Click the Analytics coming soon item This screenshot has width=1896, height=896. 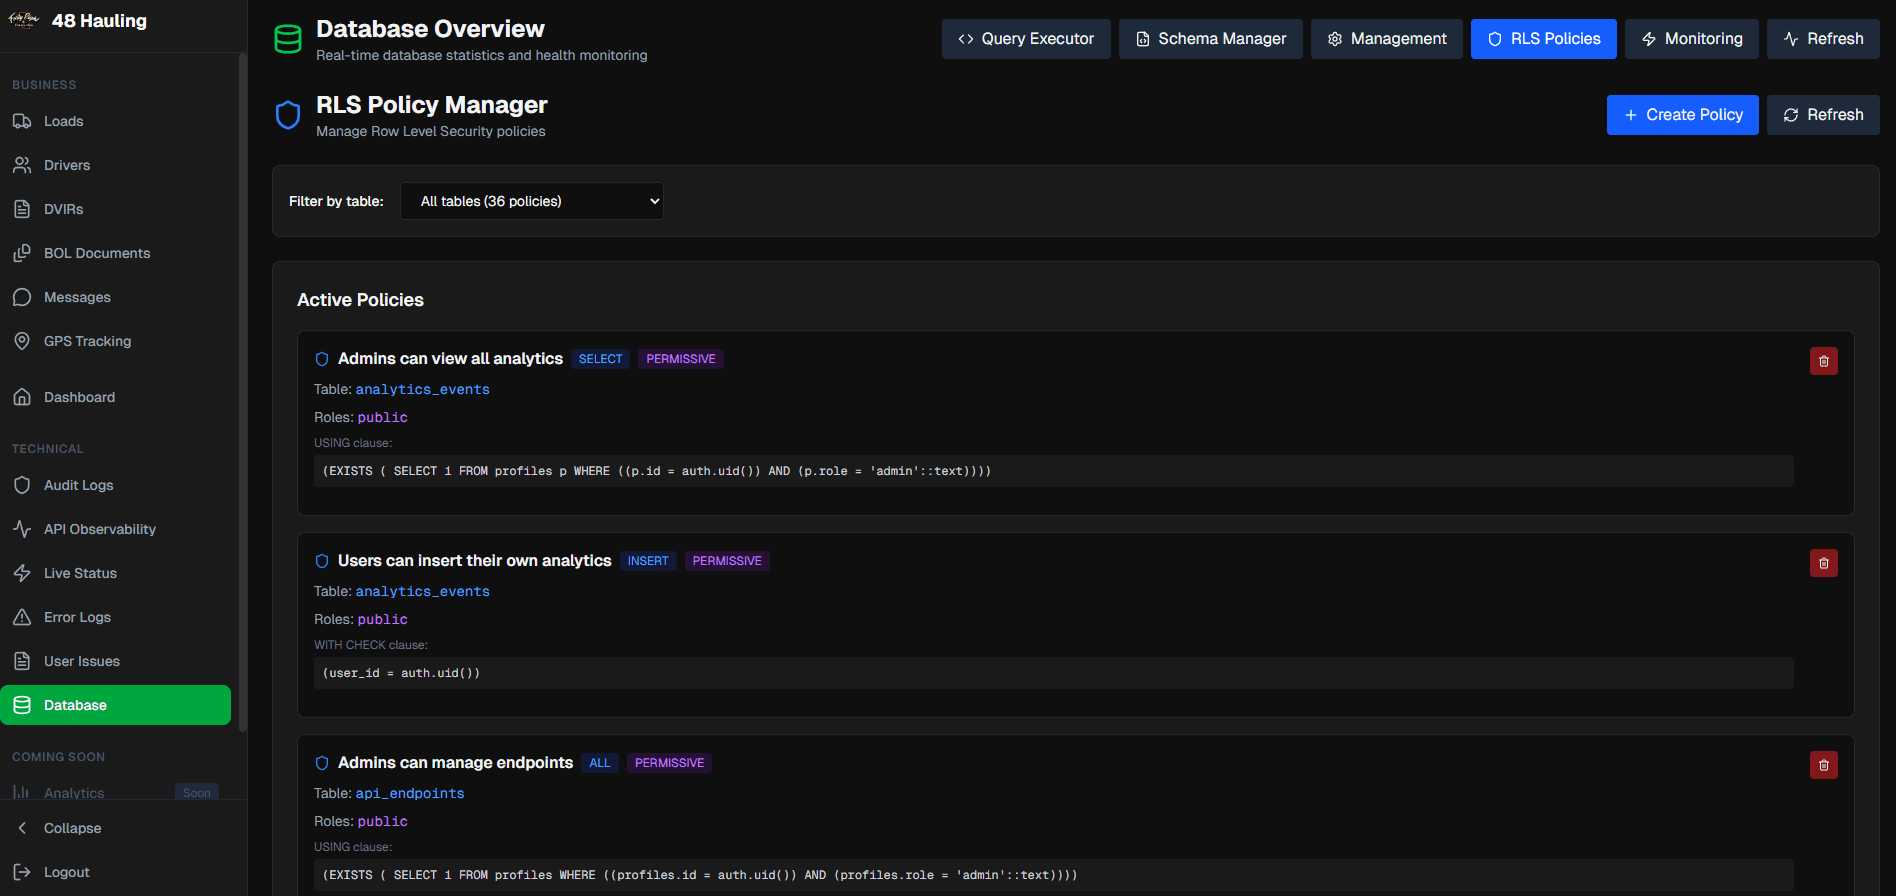[x=115, y=793]
